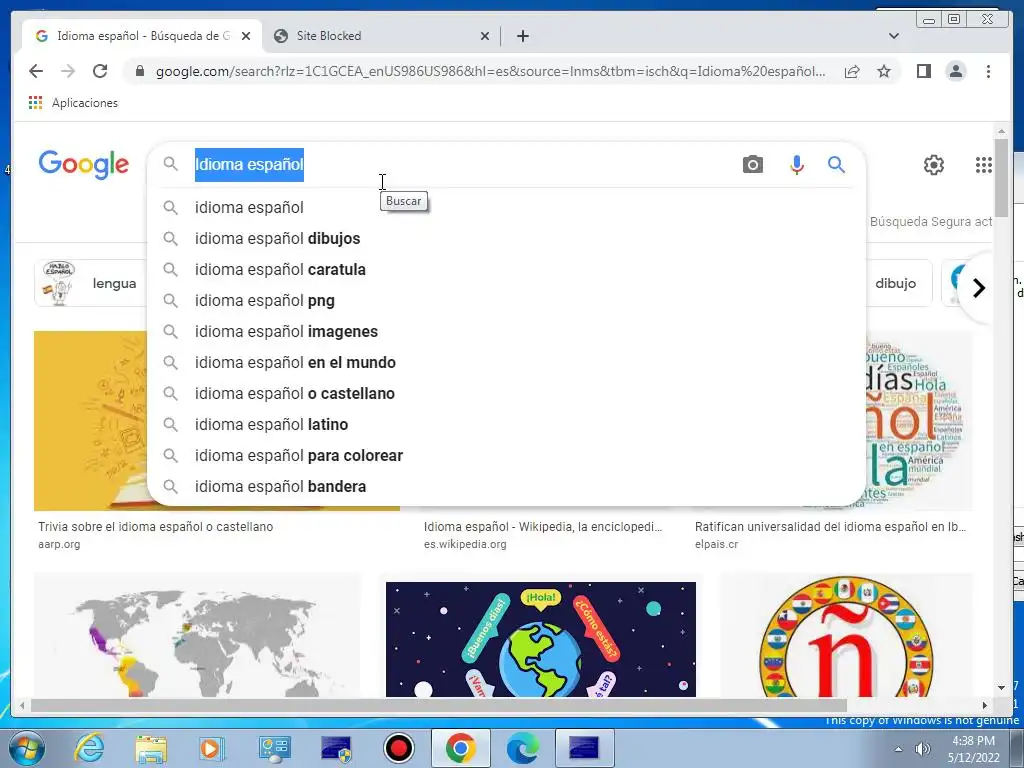Open aarp.org trivia result caption
Screen dimensions: 1024x768
(155, 527)
